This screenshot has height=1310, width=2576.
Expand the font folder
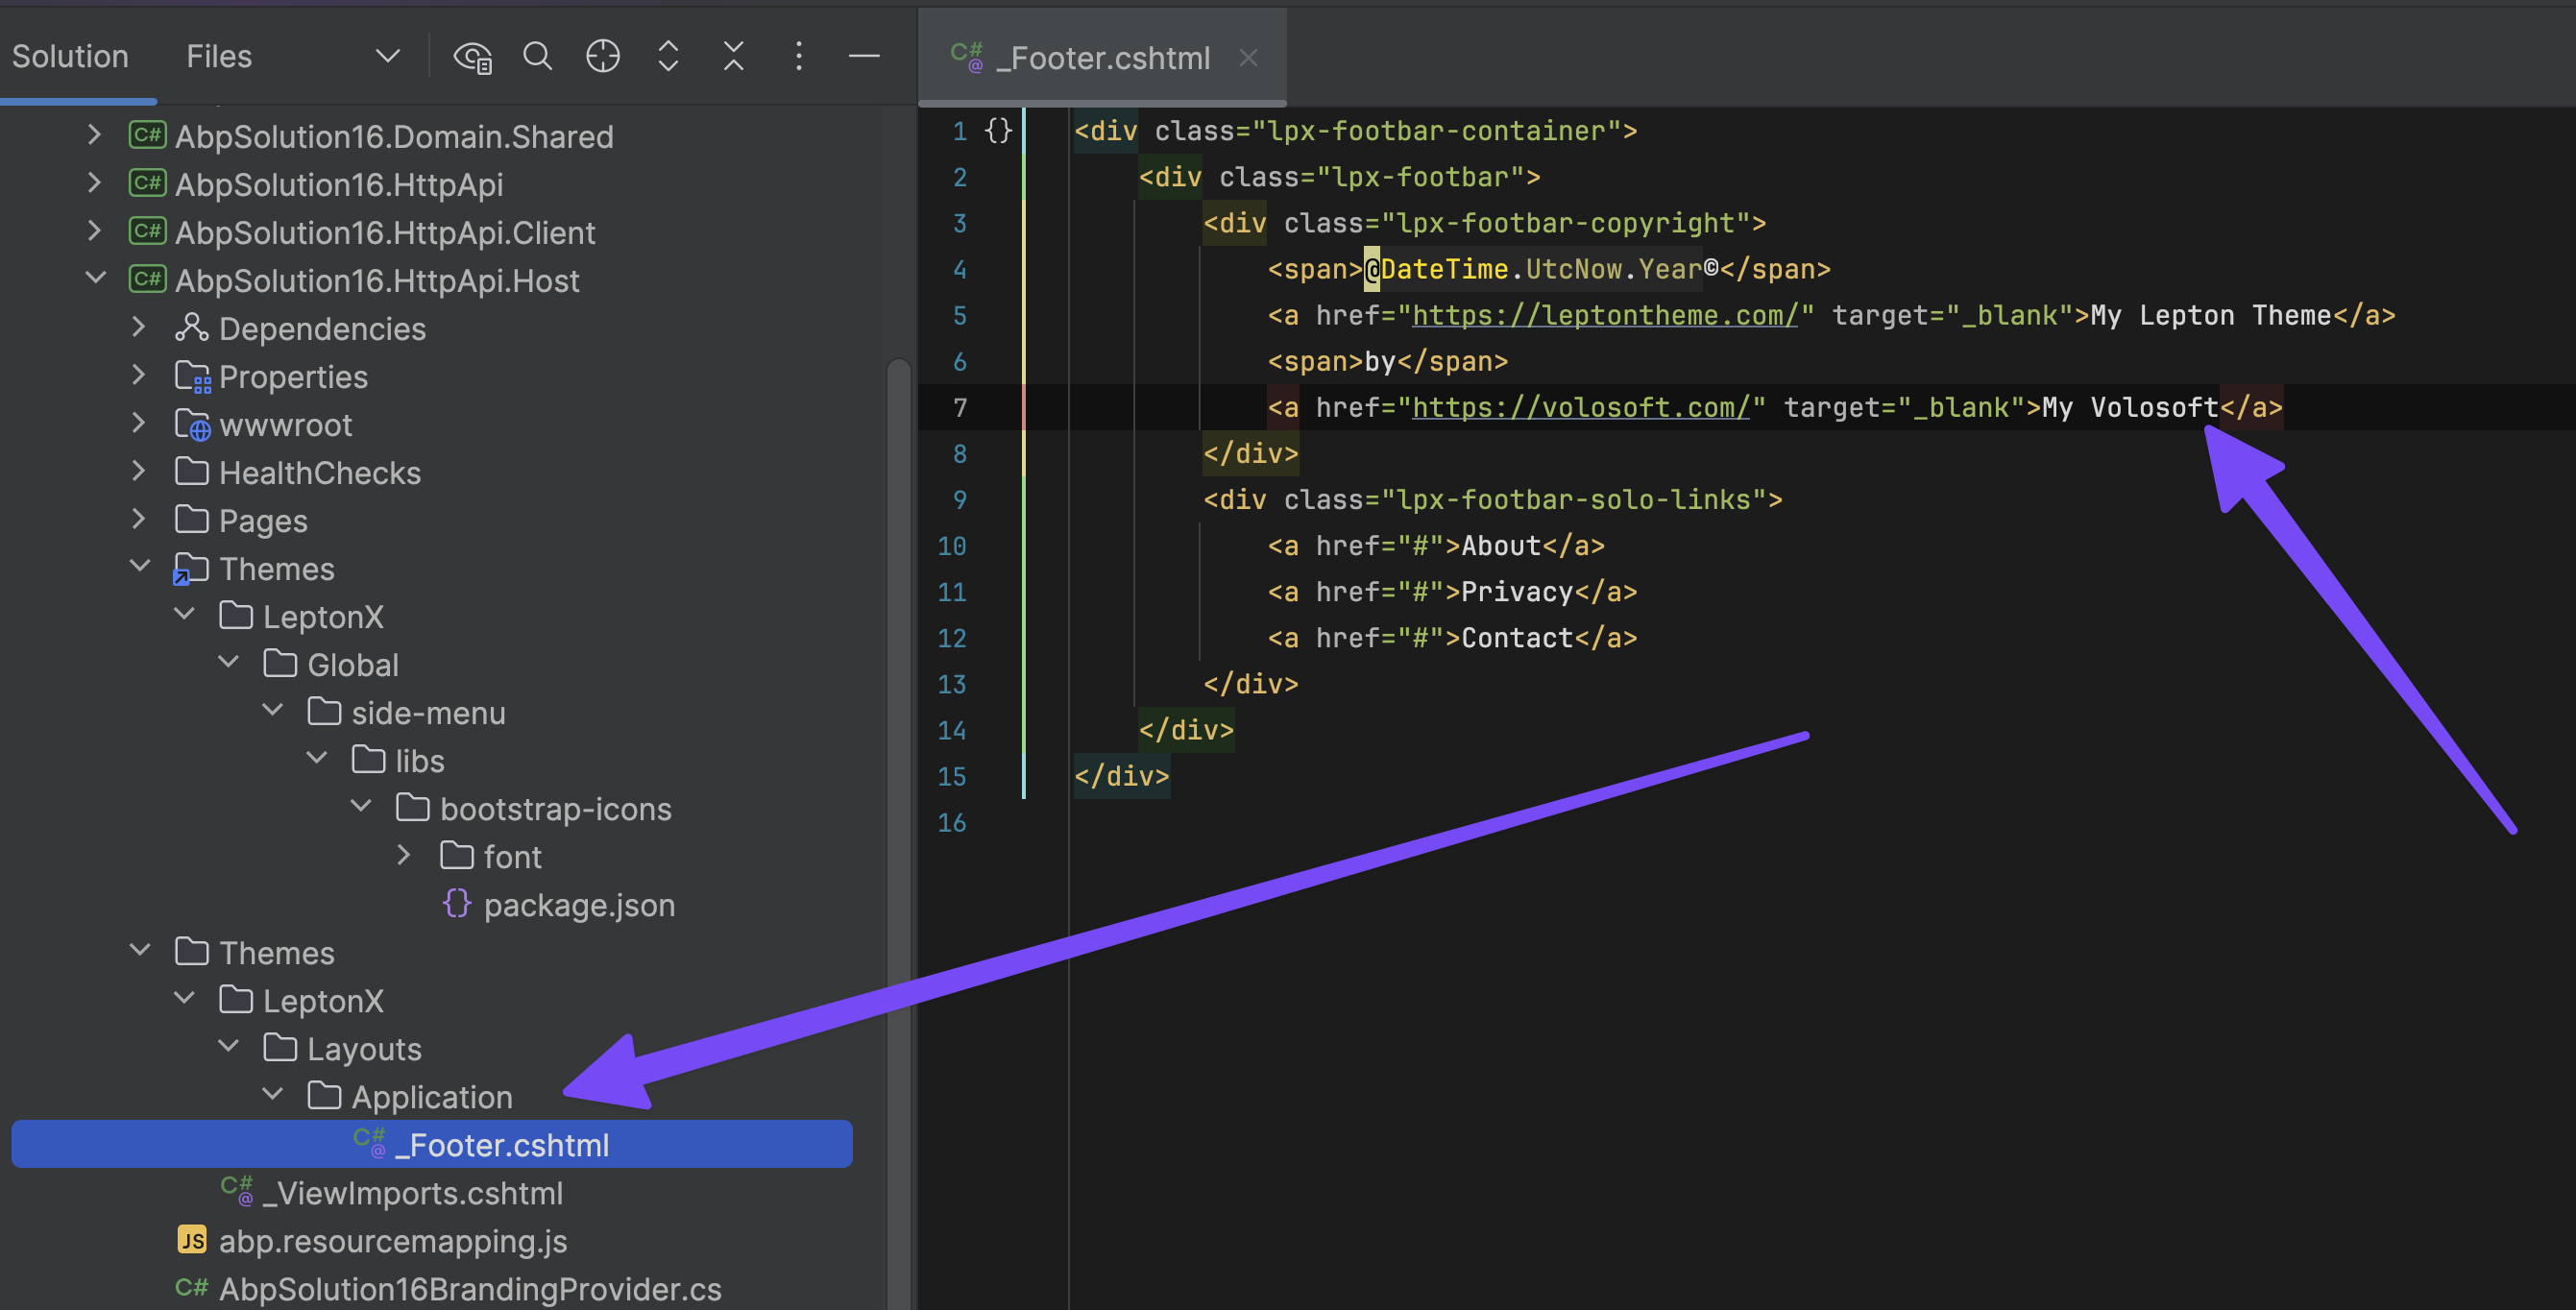(404, 855)
